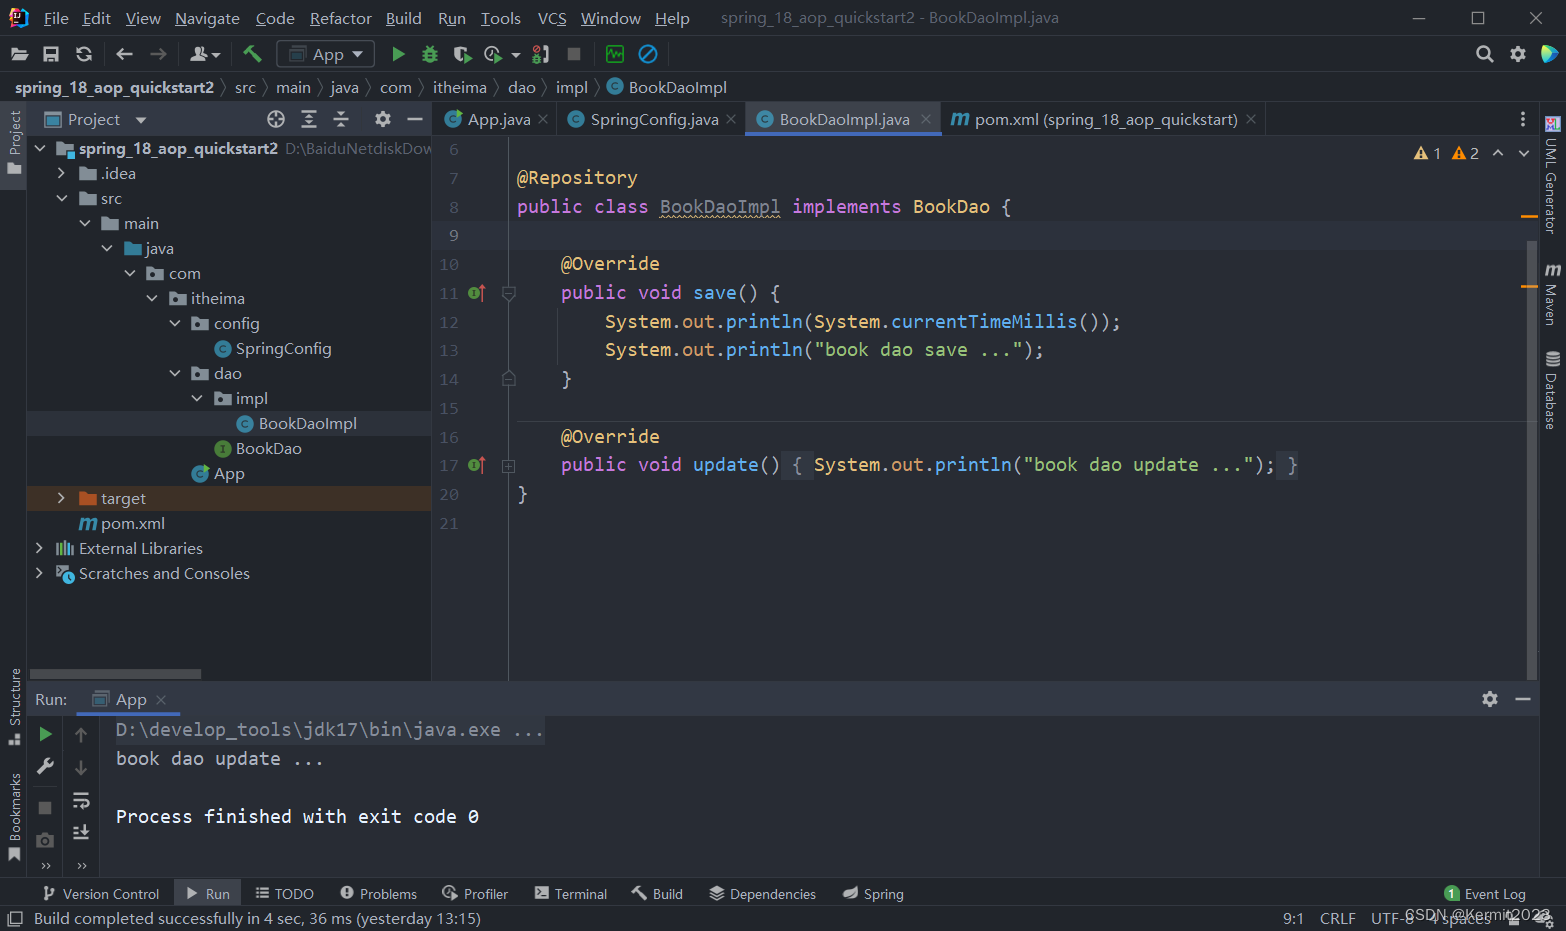Viewport: 1566px width, 931px height.
Task: Open Project panel options gear
Action: (x=383, y=119)
